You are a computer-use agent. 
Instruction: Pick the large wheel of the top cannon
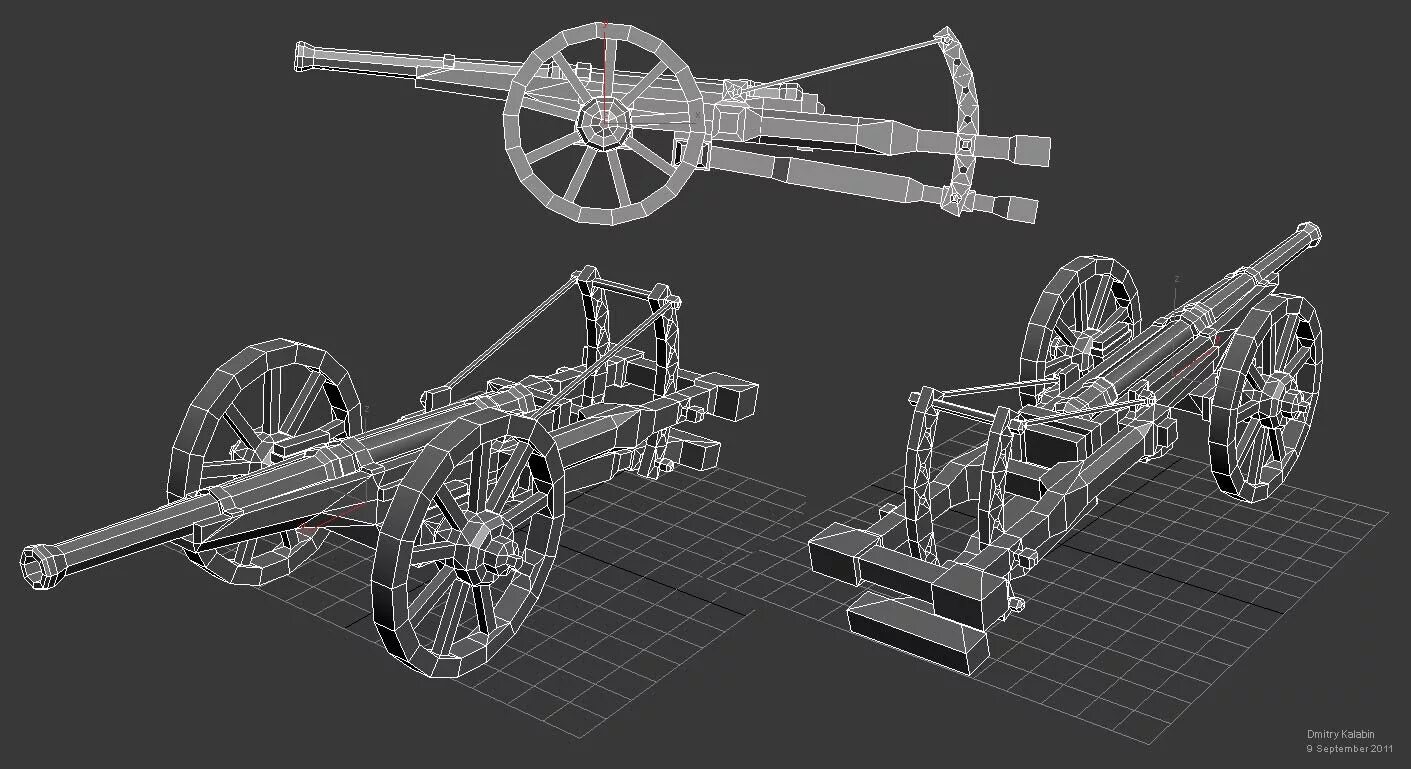pyautogui.click(x=604, y=124)
